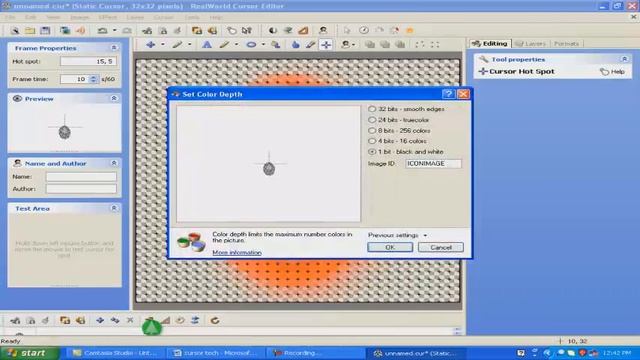Image resolution: width=640 pixels, height=360 pixels.
Task: Open the More information link
Action: pos(237,253)
